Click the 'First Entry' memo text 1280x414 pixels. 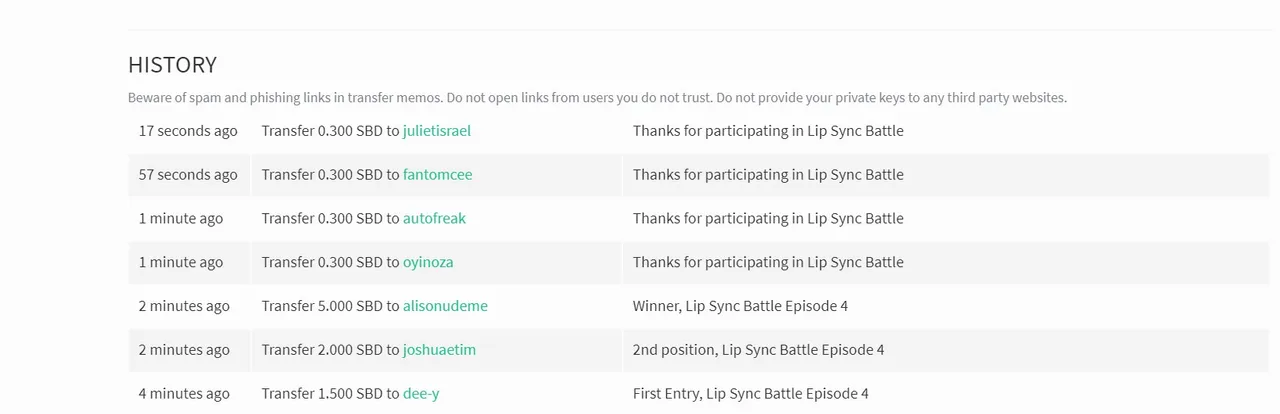(x=751, y=395)
